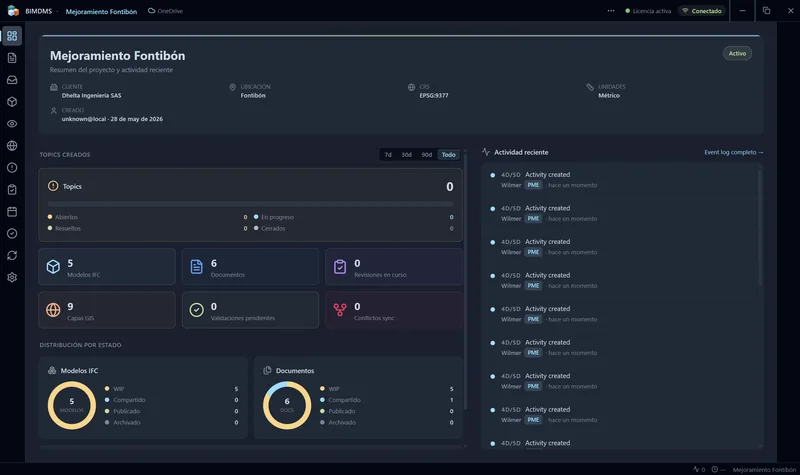Click the Modelos IFC card cube icon
800x475 pixels.
click(x=53, y=267)
